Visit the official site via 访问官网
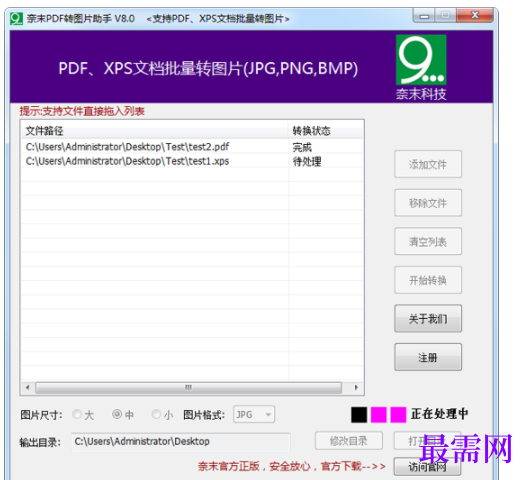 coord(427,467)
